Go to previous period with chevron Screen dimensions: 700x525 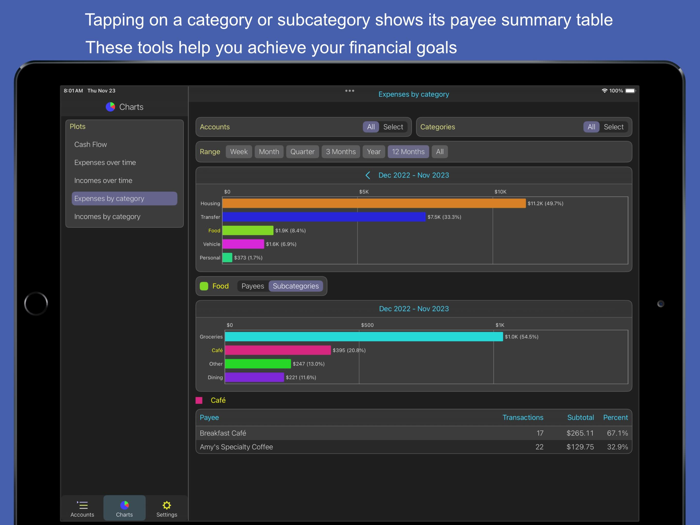coord(368,175)
